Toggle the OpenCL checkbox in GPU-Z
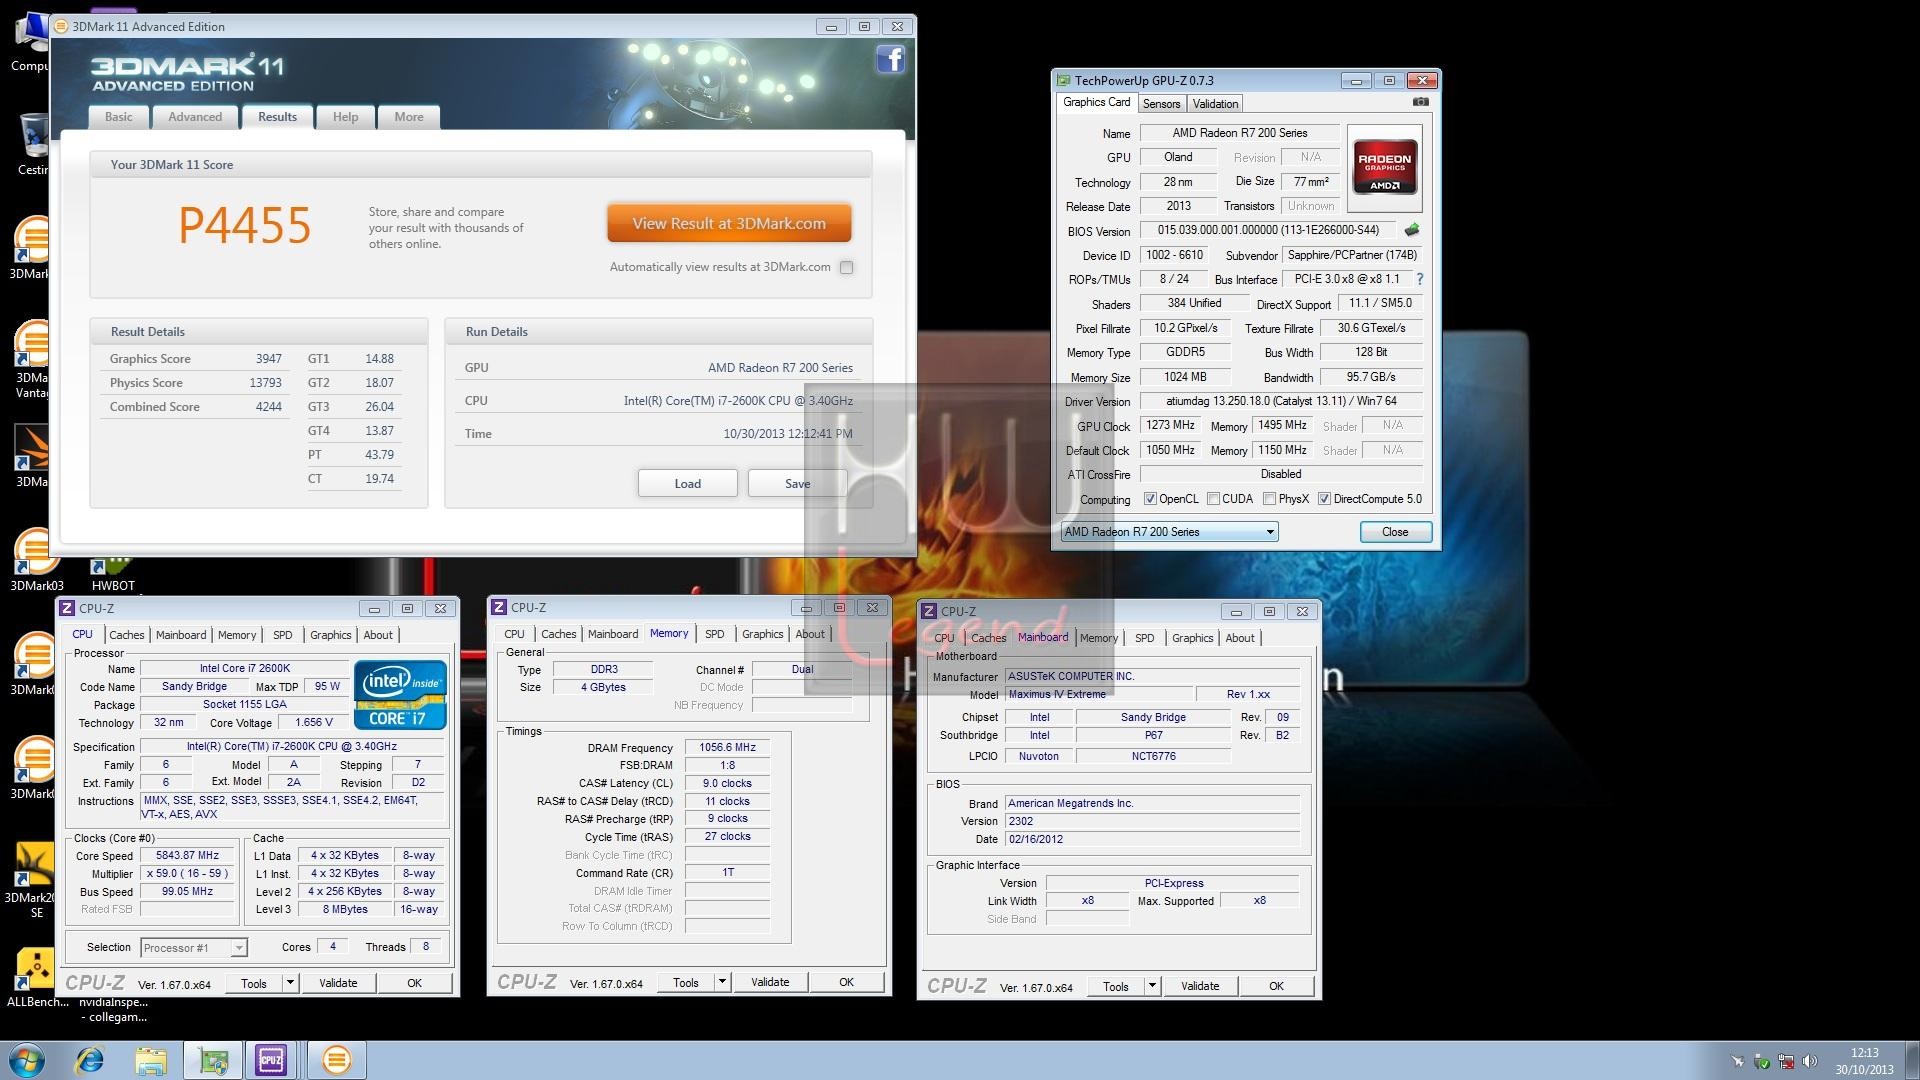1920x1080 pixels. (x=1150, y=499)
